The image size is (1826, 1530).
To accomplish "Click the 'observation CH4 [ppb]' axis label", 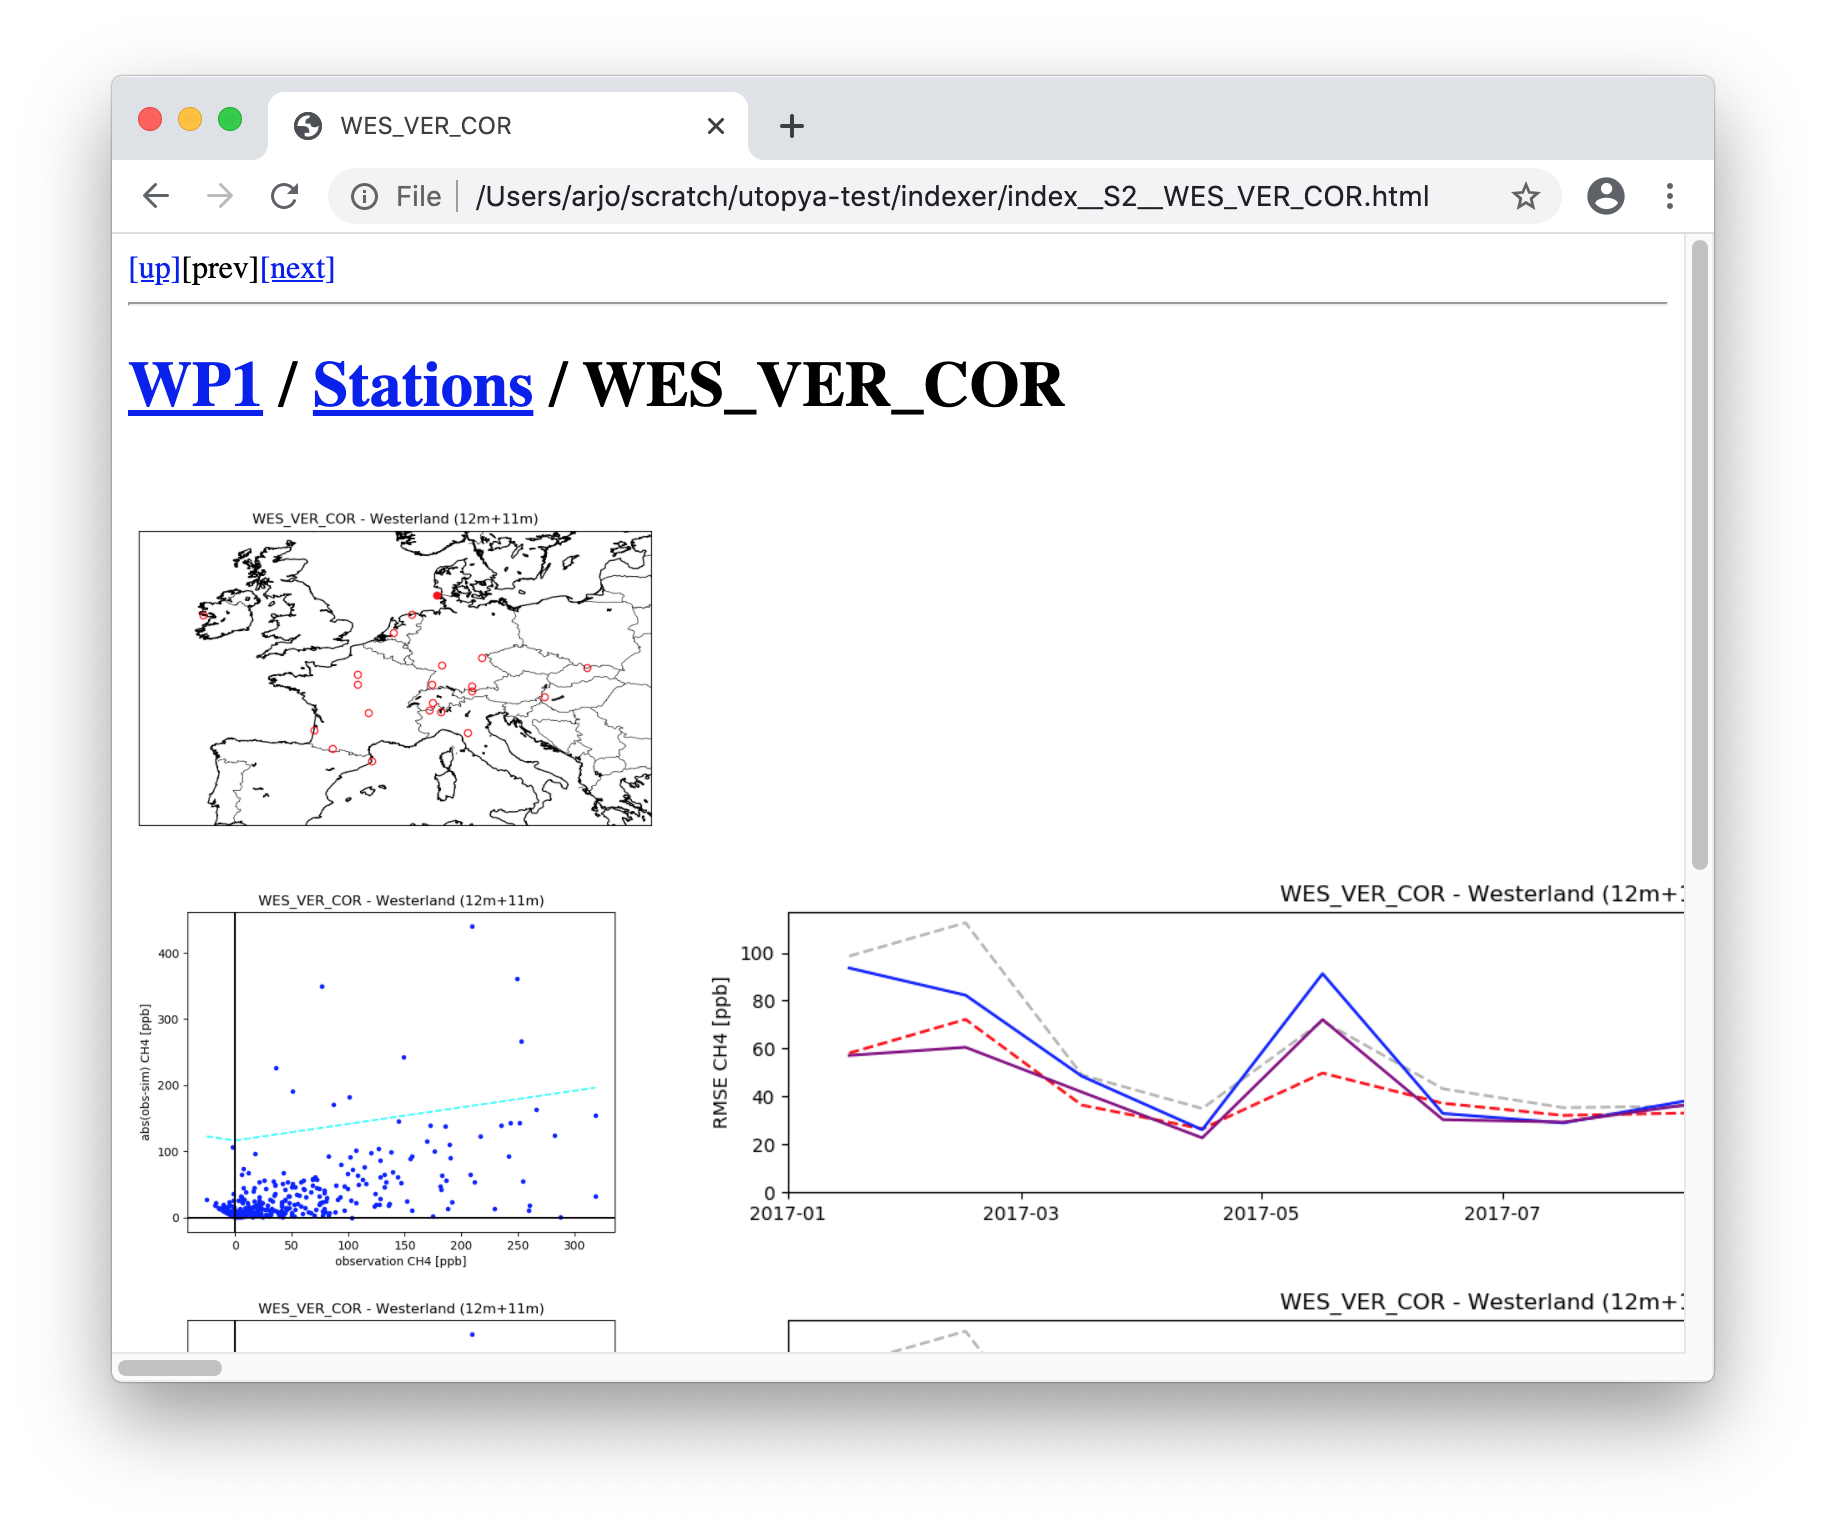I will [400, 1261].
